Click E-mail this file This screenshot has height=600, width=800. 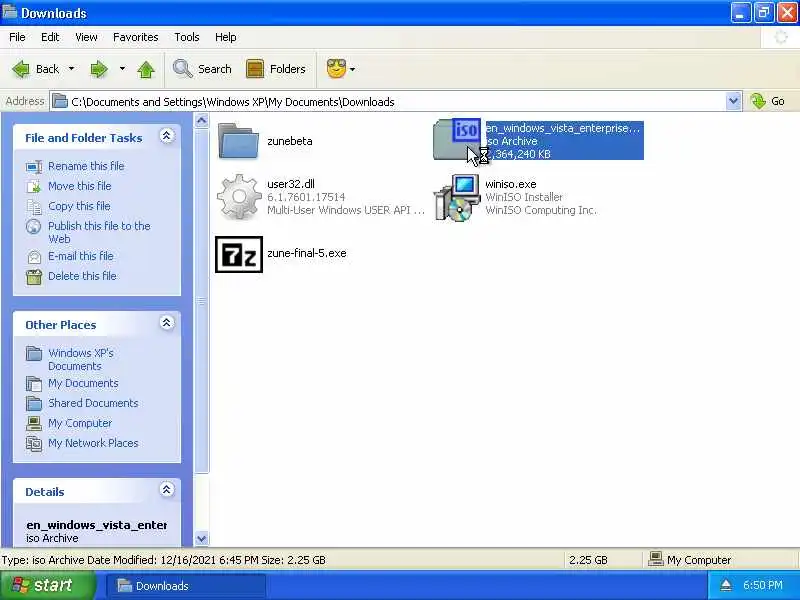(81, 256)
